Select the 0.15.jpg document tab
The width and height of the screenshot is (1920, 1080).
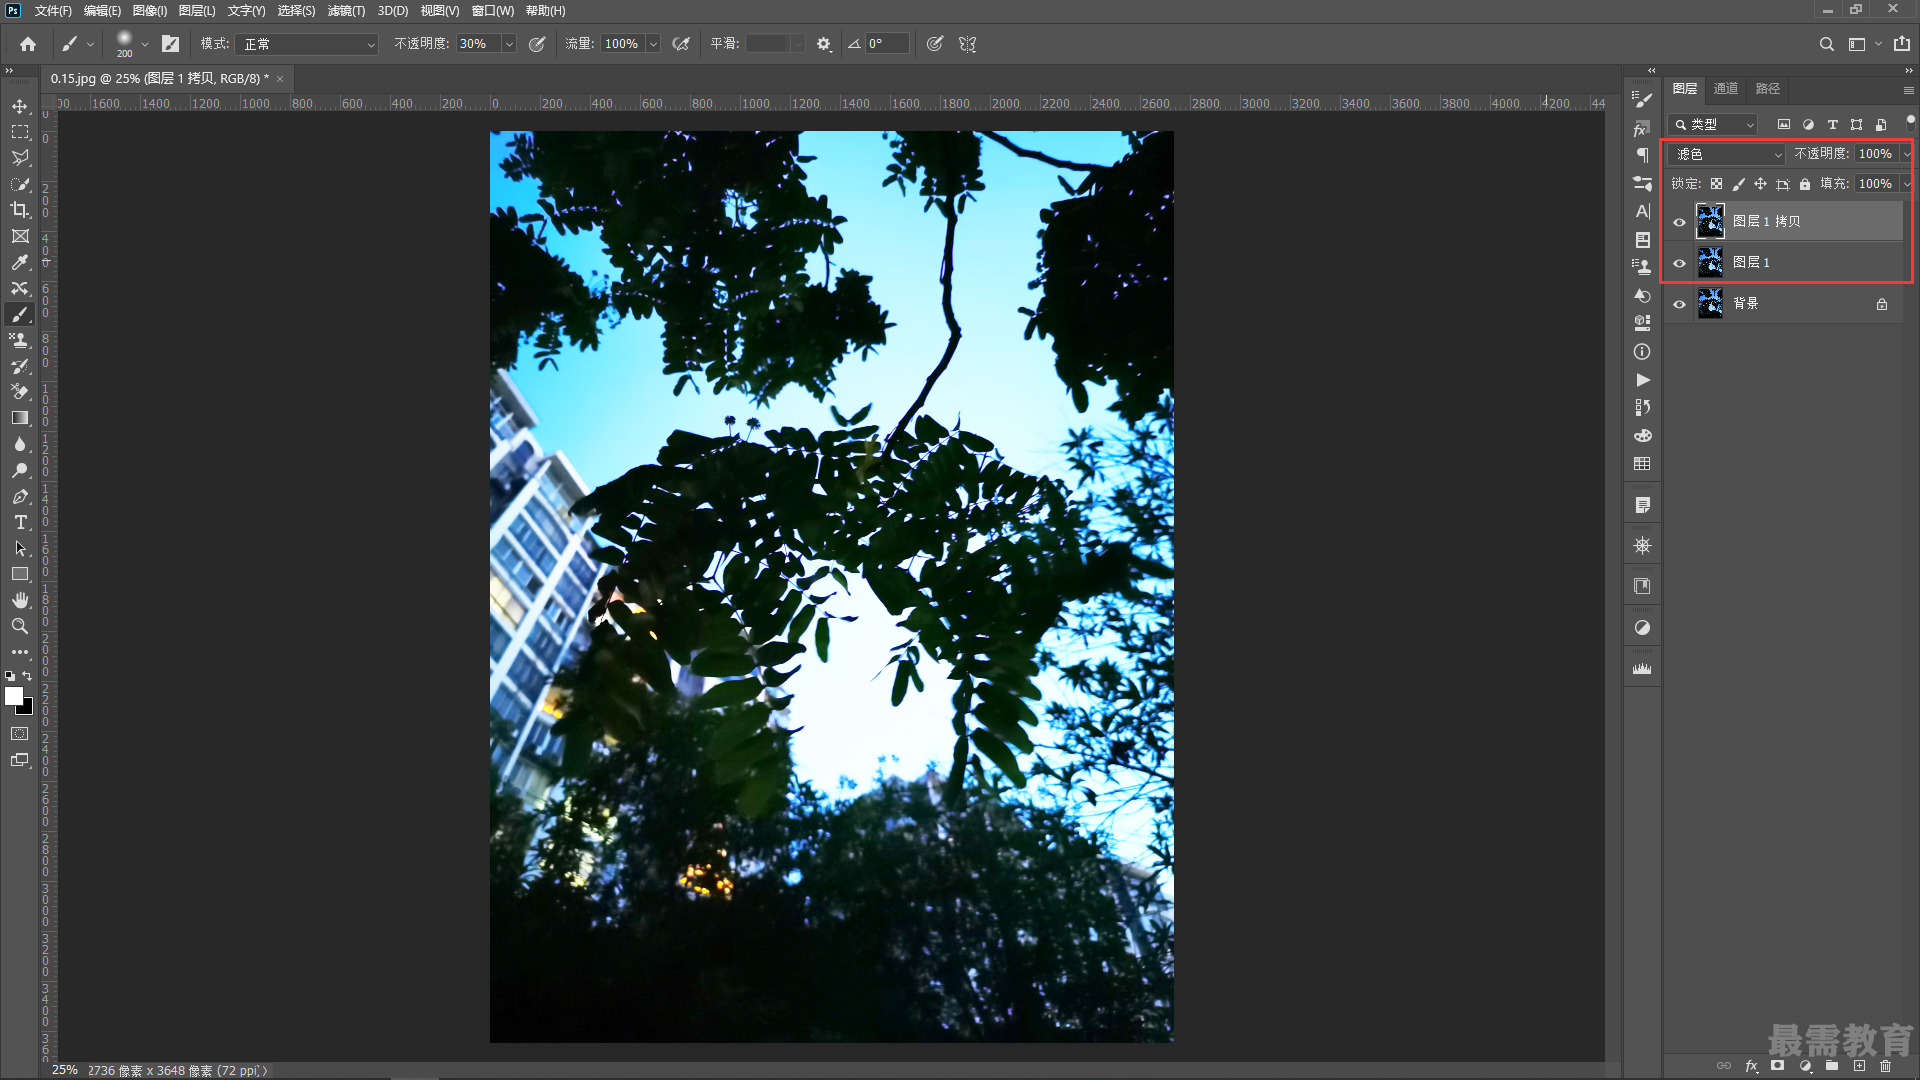(x=160, y=78)
